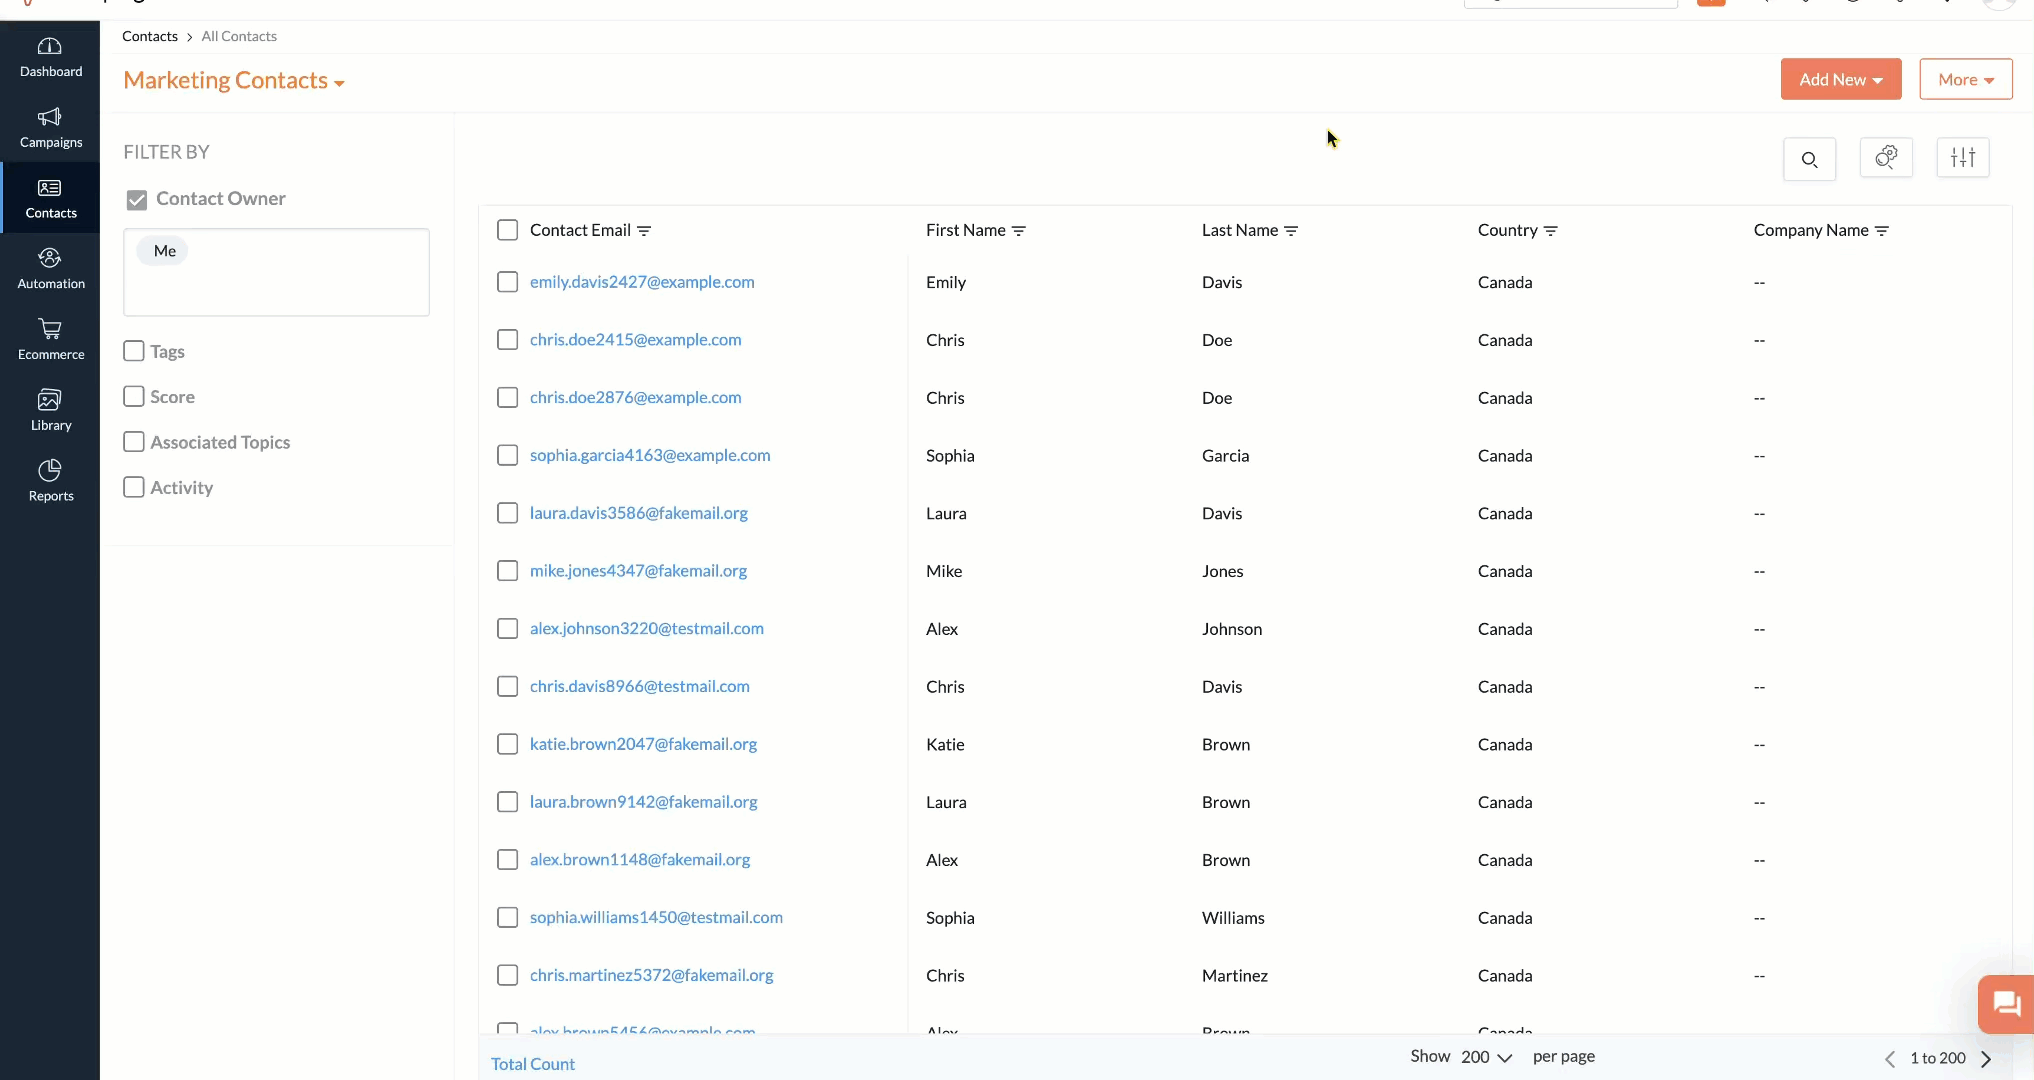Open the Dashboard sidebar icon
2034x1080 pixels.
point(50,57)
